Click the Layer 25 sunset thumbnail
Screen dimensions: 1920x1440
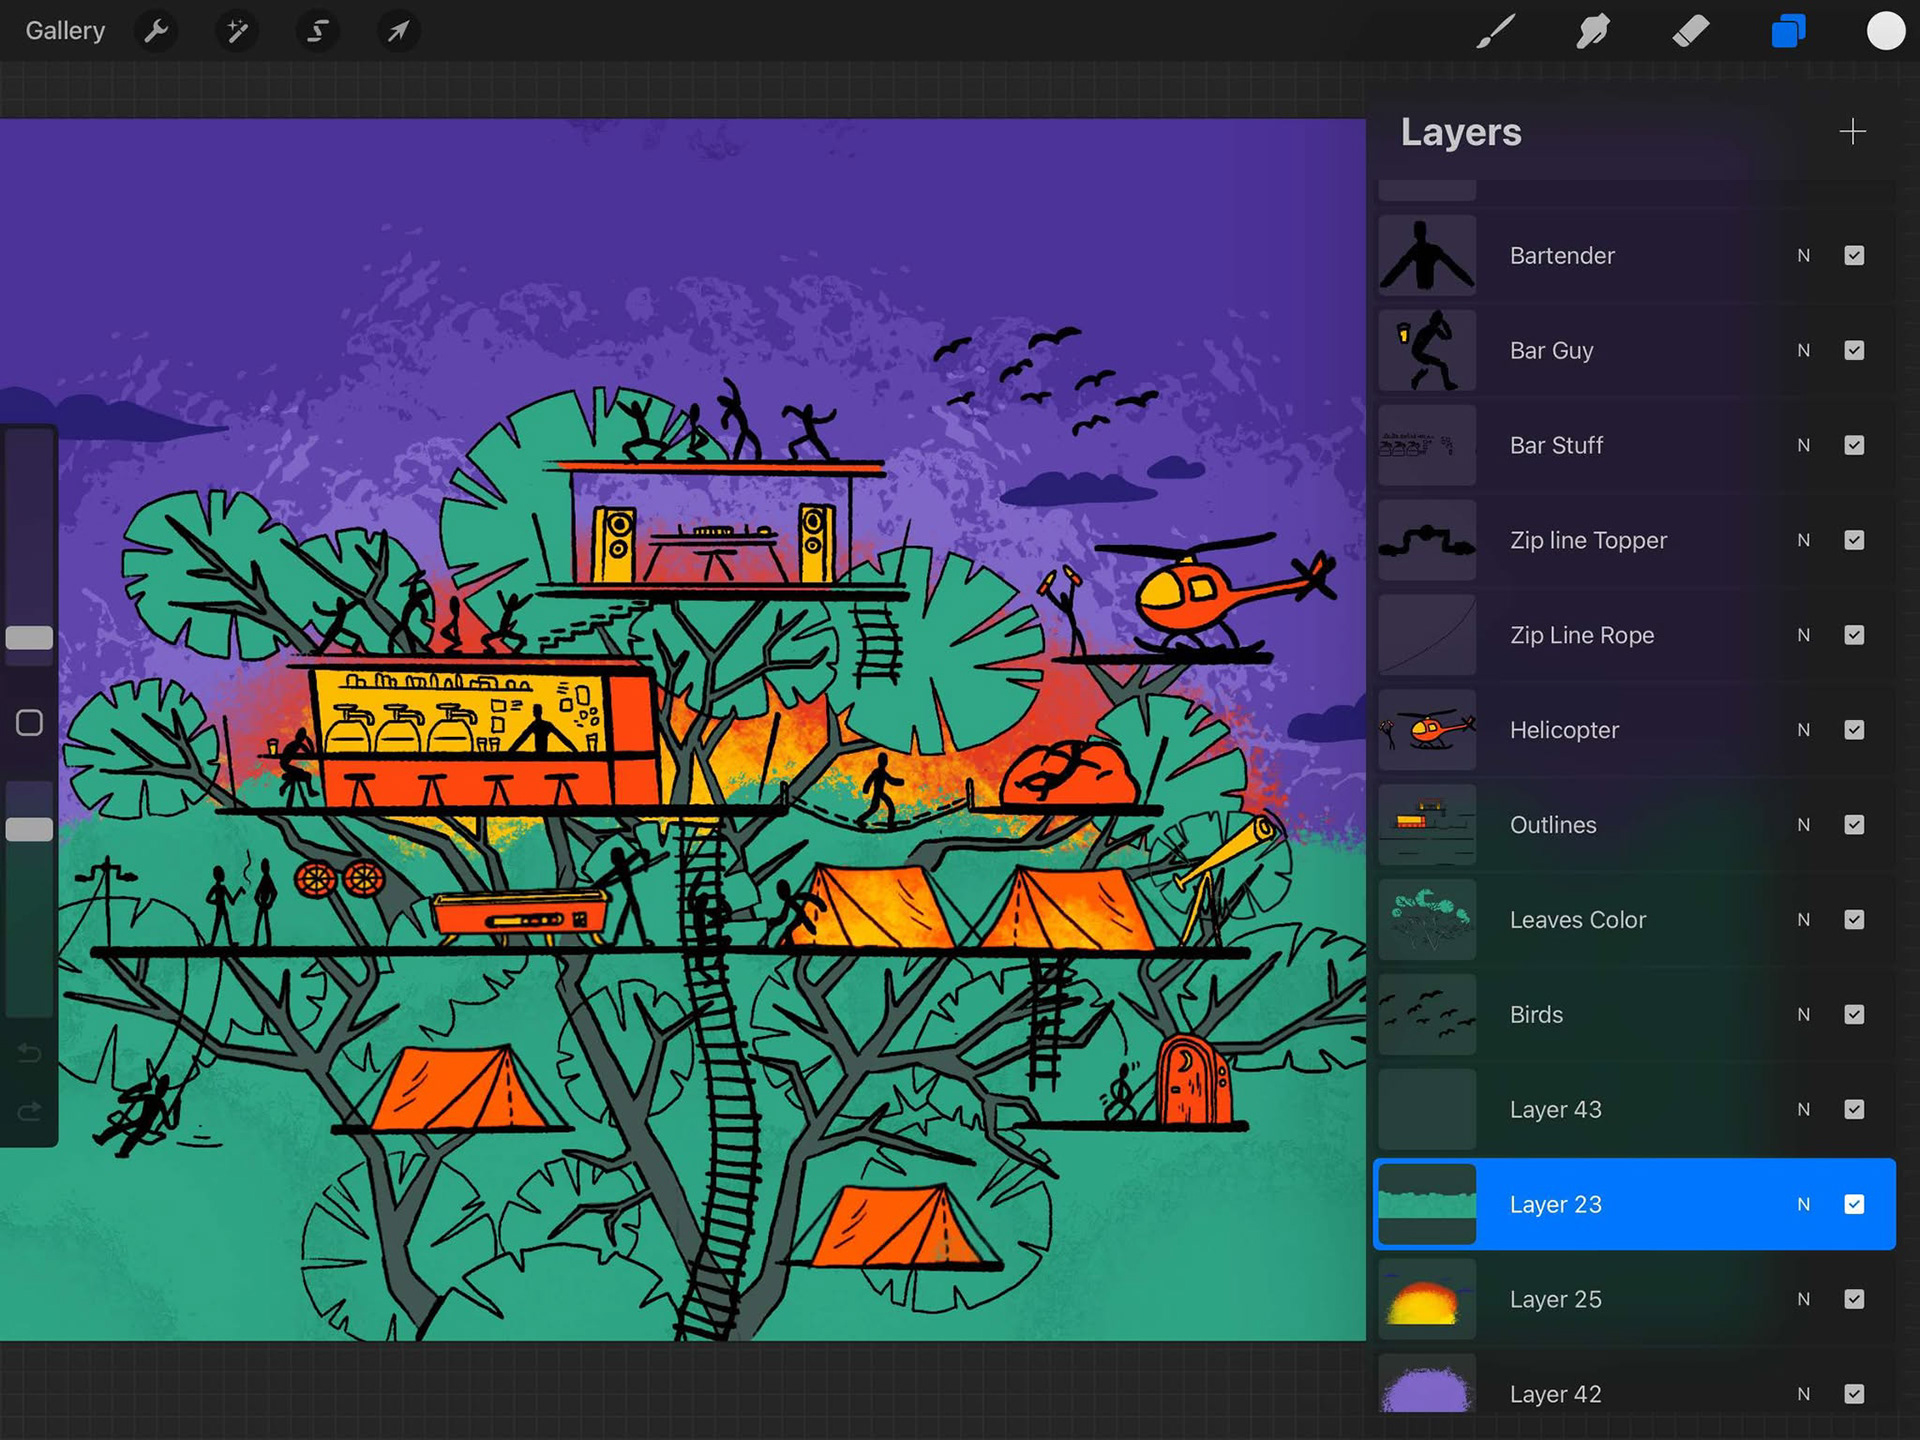click(x=1426, y=1299)
